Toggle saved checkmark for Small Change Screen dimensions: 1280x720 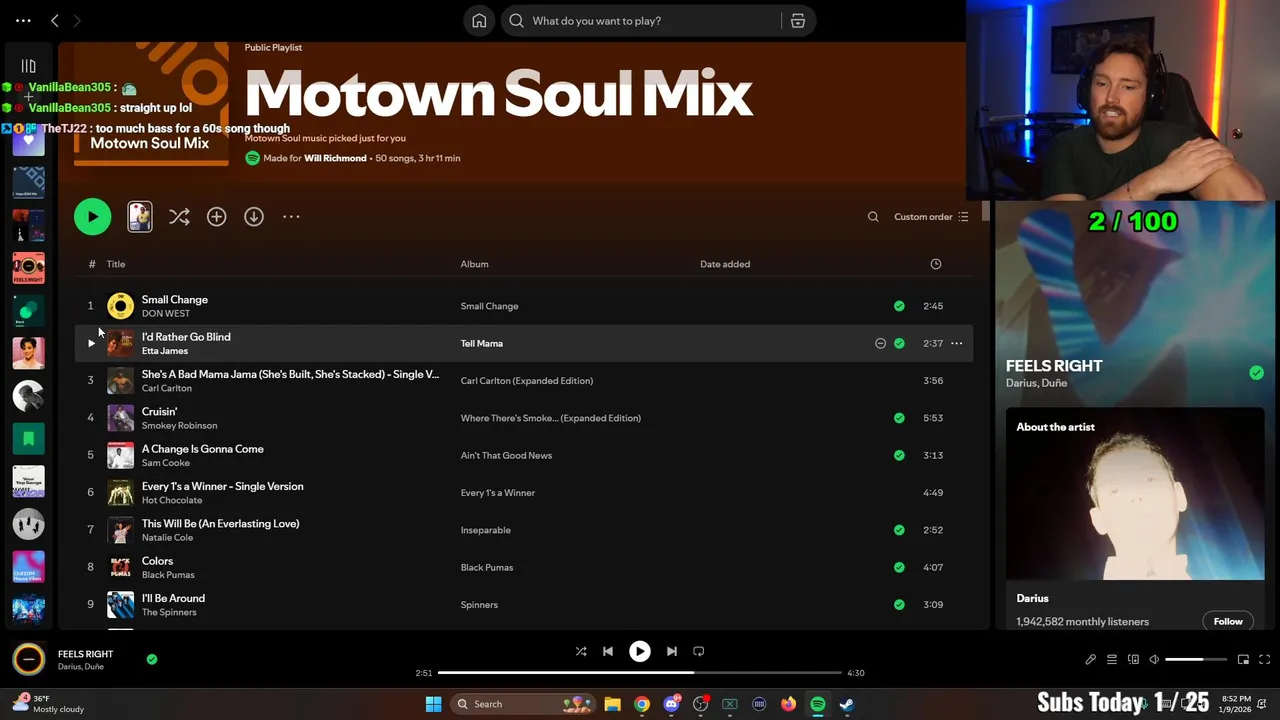(899, 306)
